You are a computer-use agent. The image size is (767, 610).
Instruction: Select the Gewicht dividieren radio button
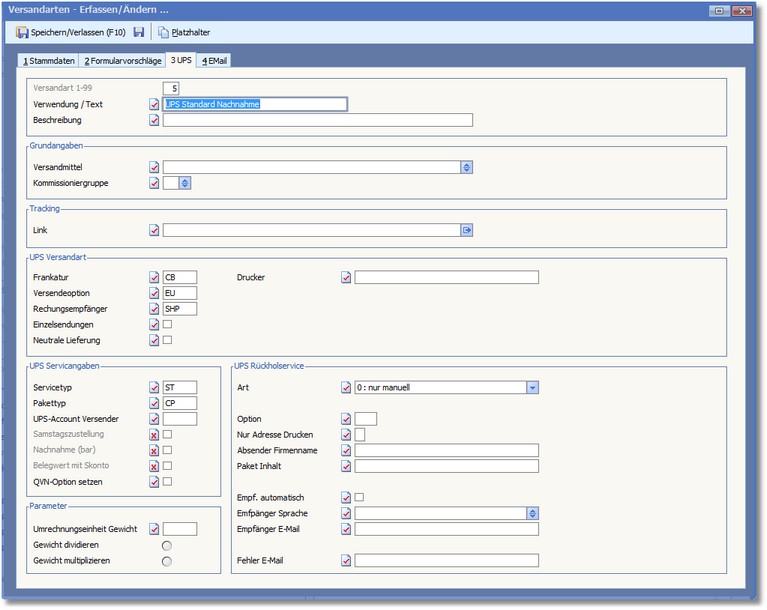(167, 545)
